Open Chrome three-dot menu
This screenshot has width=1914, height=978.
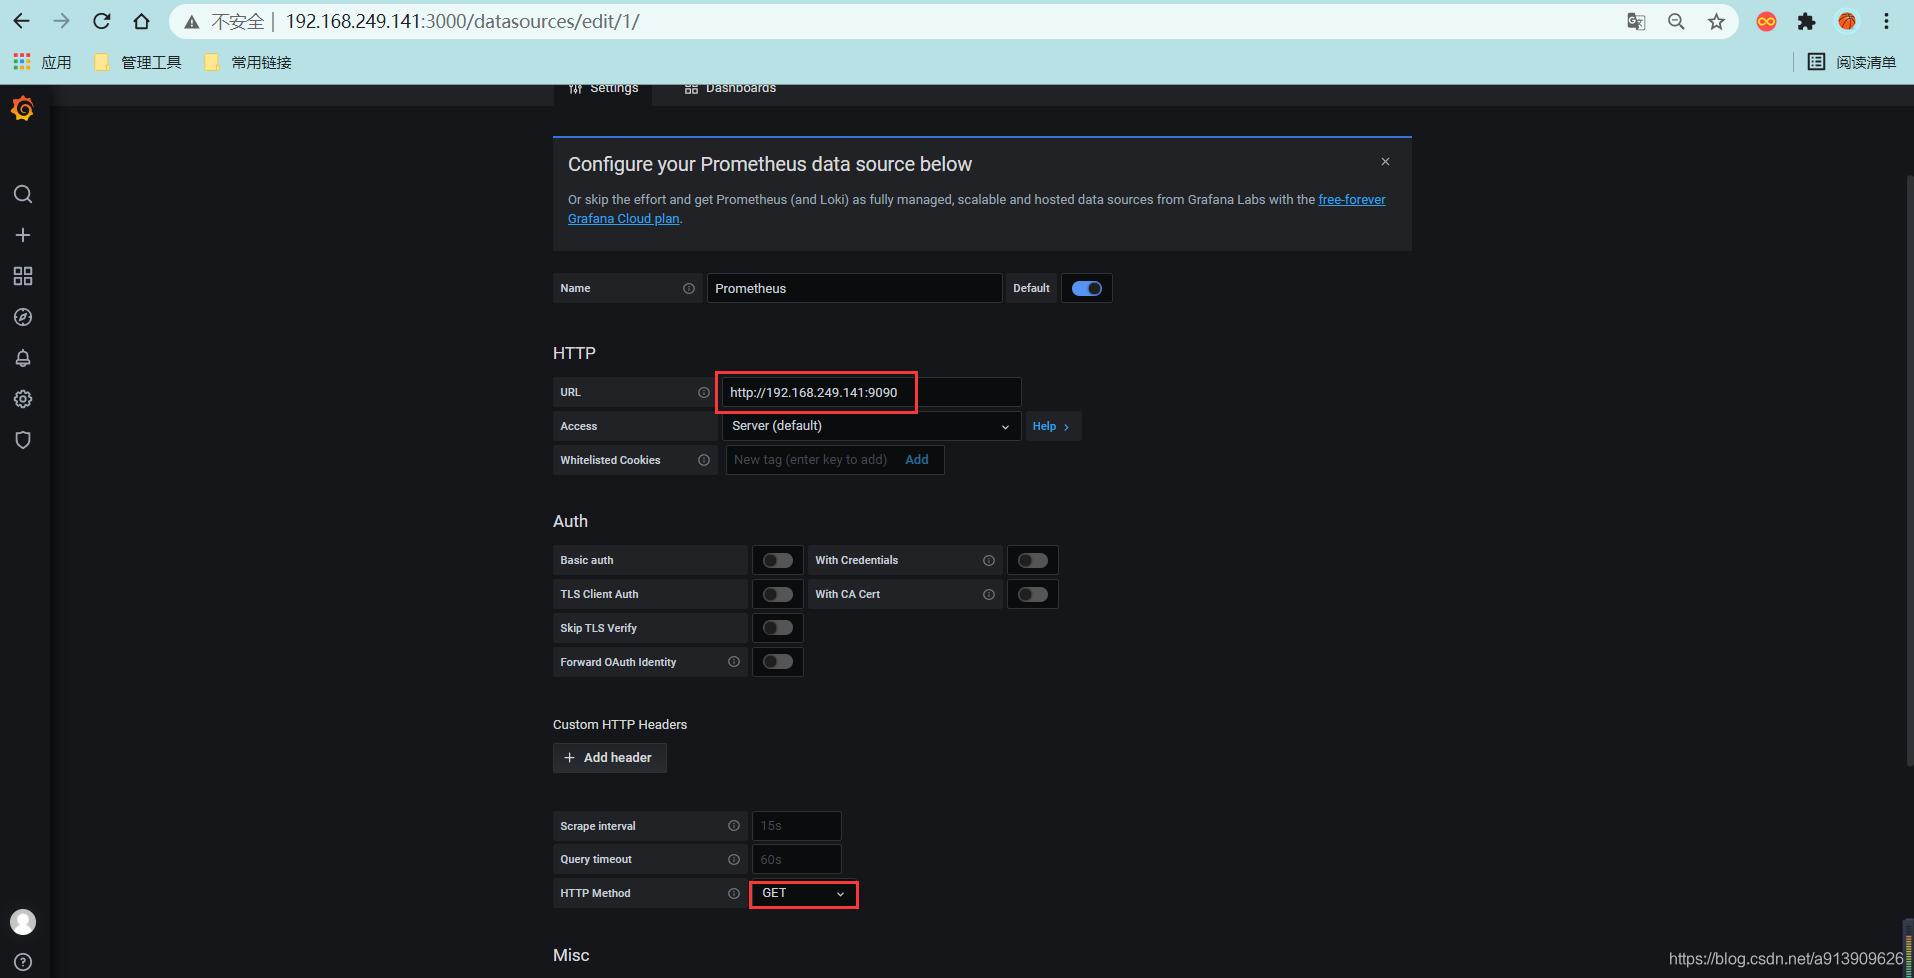click(x=1886, y=21)
